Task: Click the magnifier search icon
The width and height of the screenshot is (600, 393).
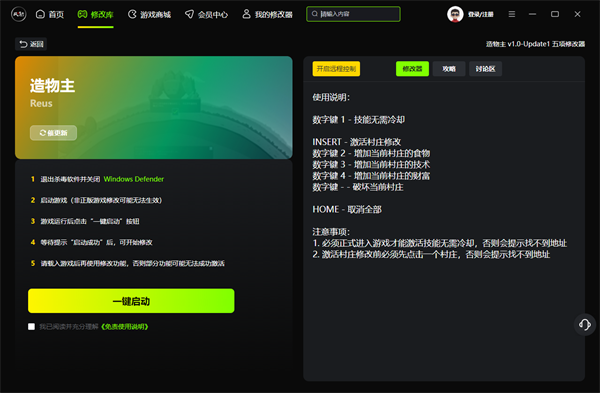Action: (315, 14)
